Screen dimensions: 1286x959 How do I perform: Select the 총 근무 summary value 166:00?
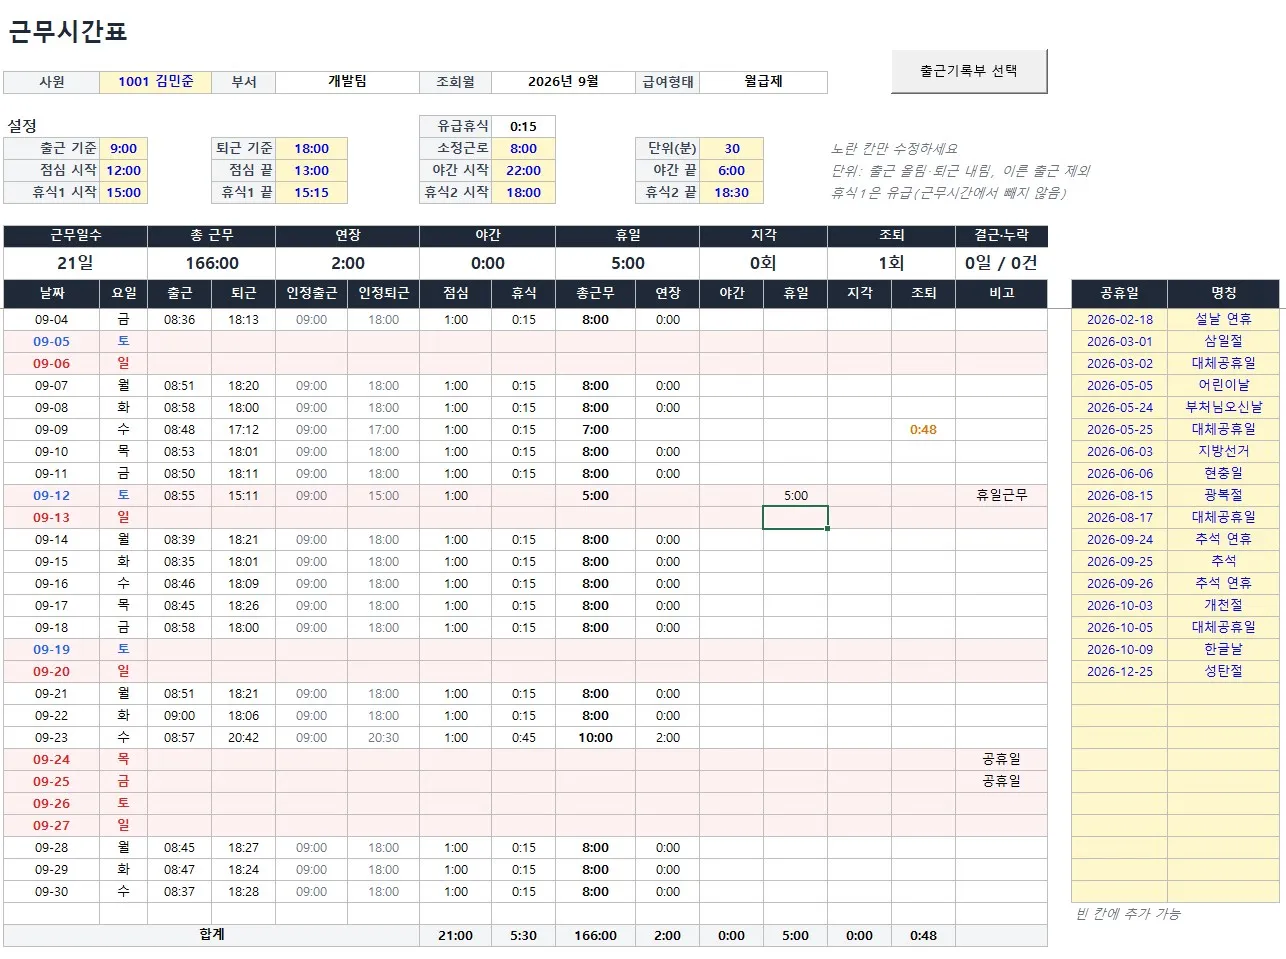[212, 263]
